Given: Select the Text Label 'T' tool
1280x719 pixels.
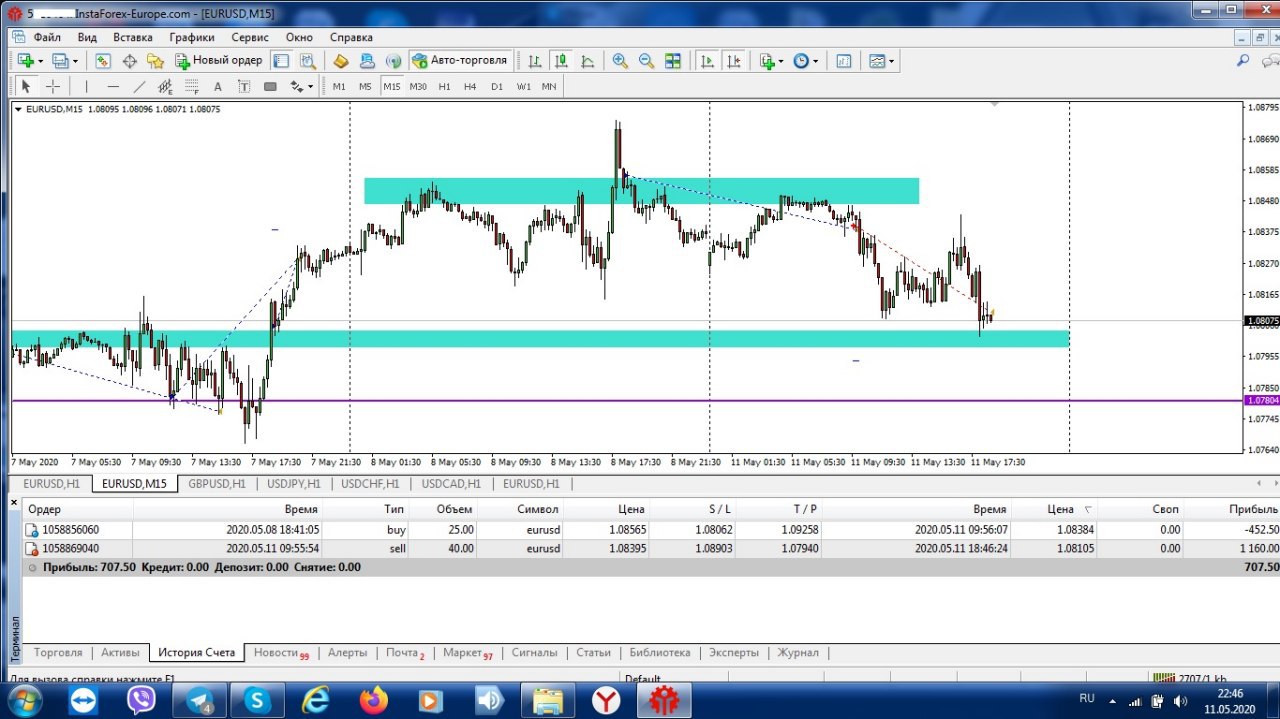Looking at the screenshot, I should 243,87.
